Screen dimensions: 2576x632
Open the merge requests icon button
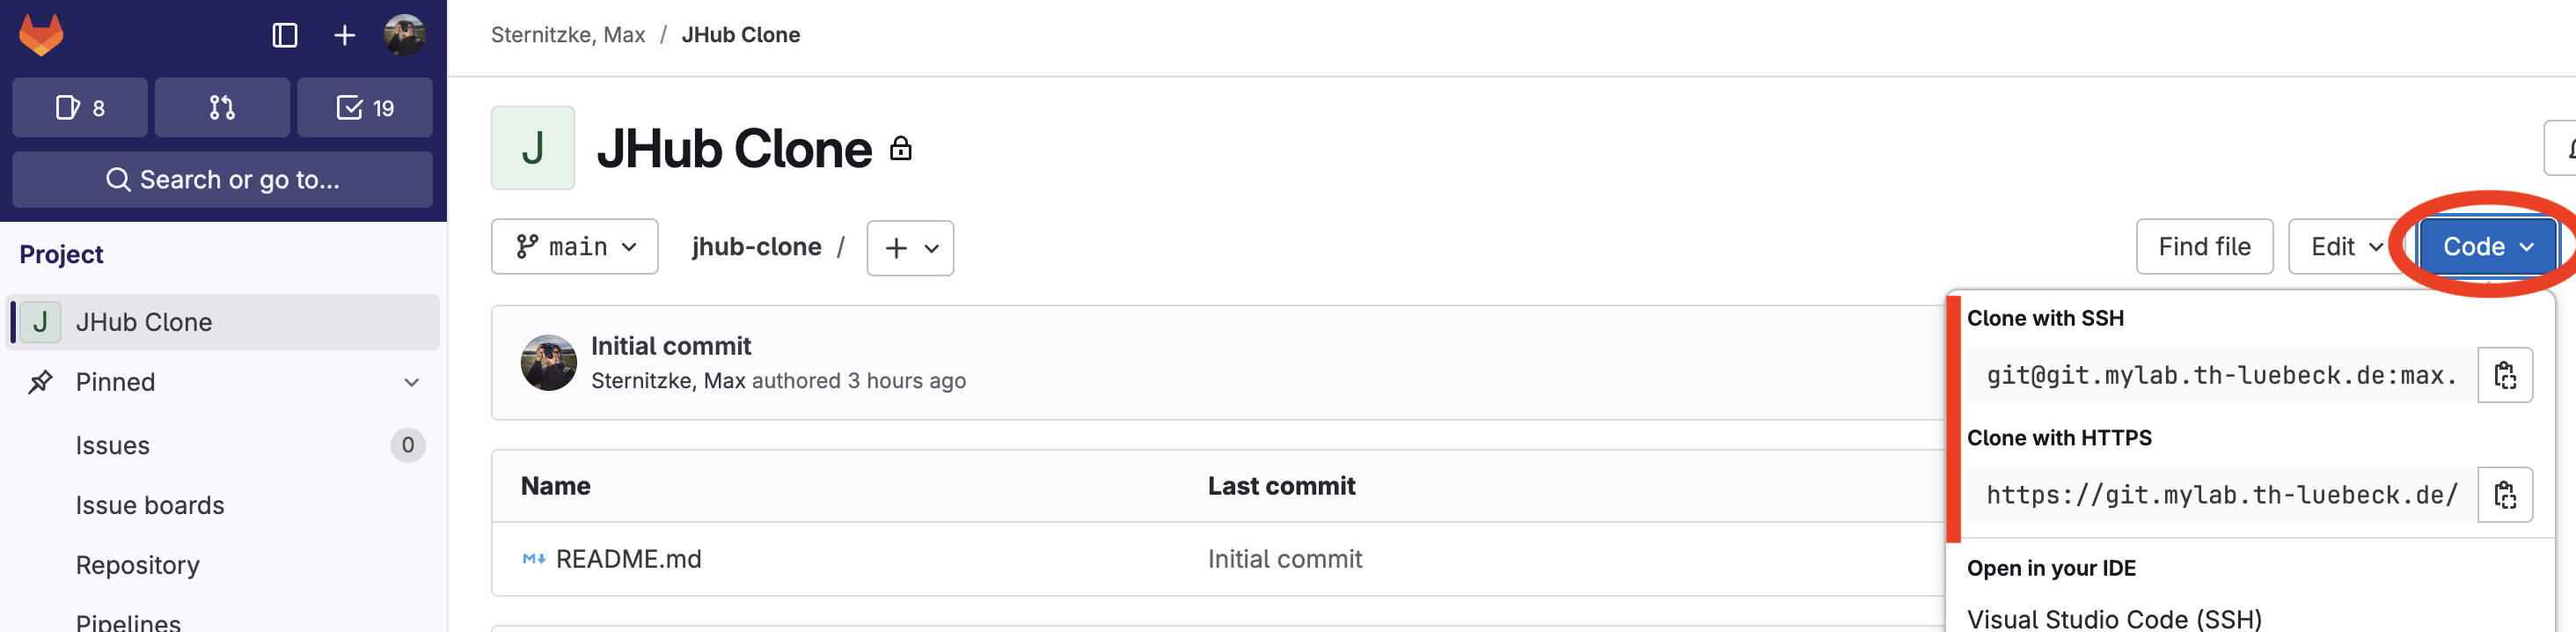[222, 108]
